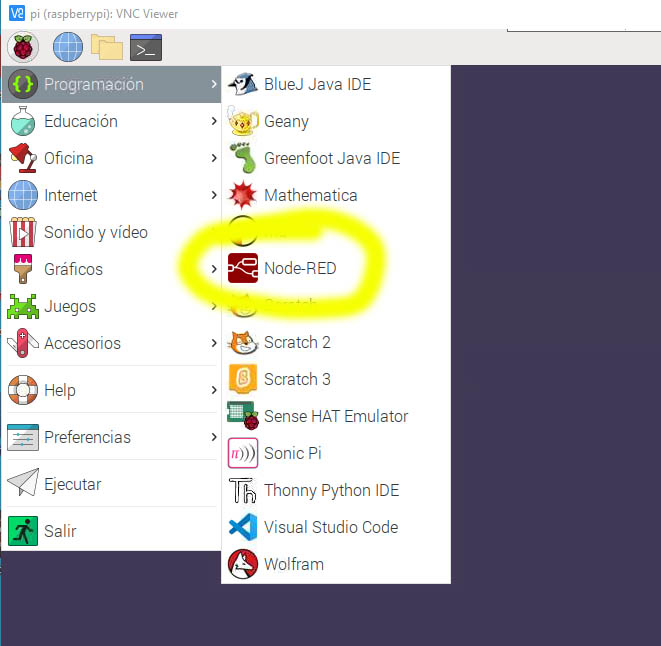Open the Oficina menu category
The image size is (661, 646).
[112, 158]
